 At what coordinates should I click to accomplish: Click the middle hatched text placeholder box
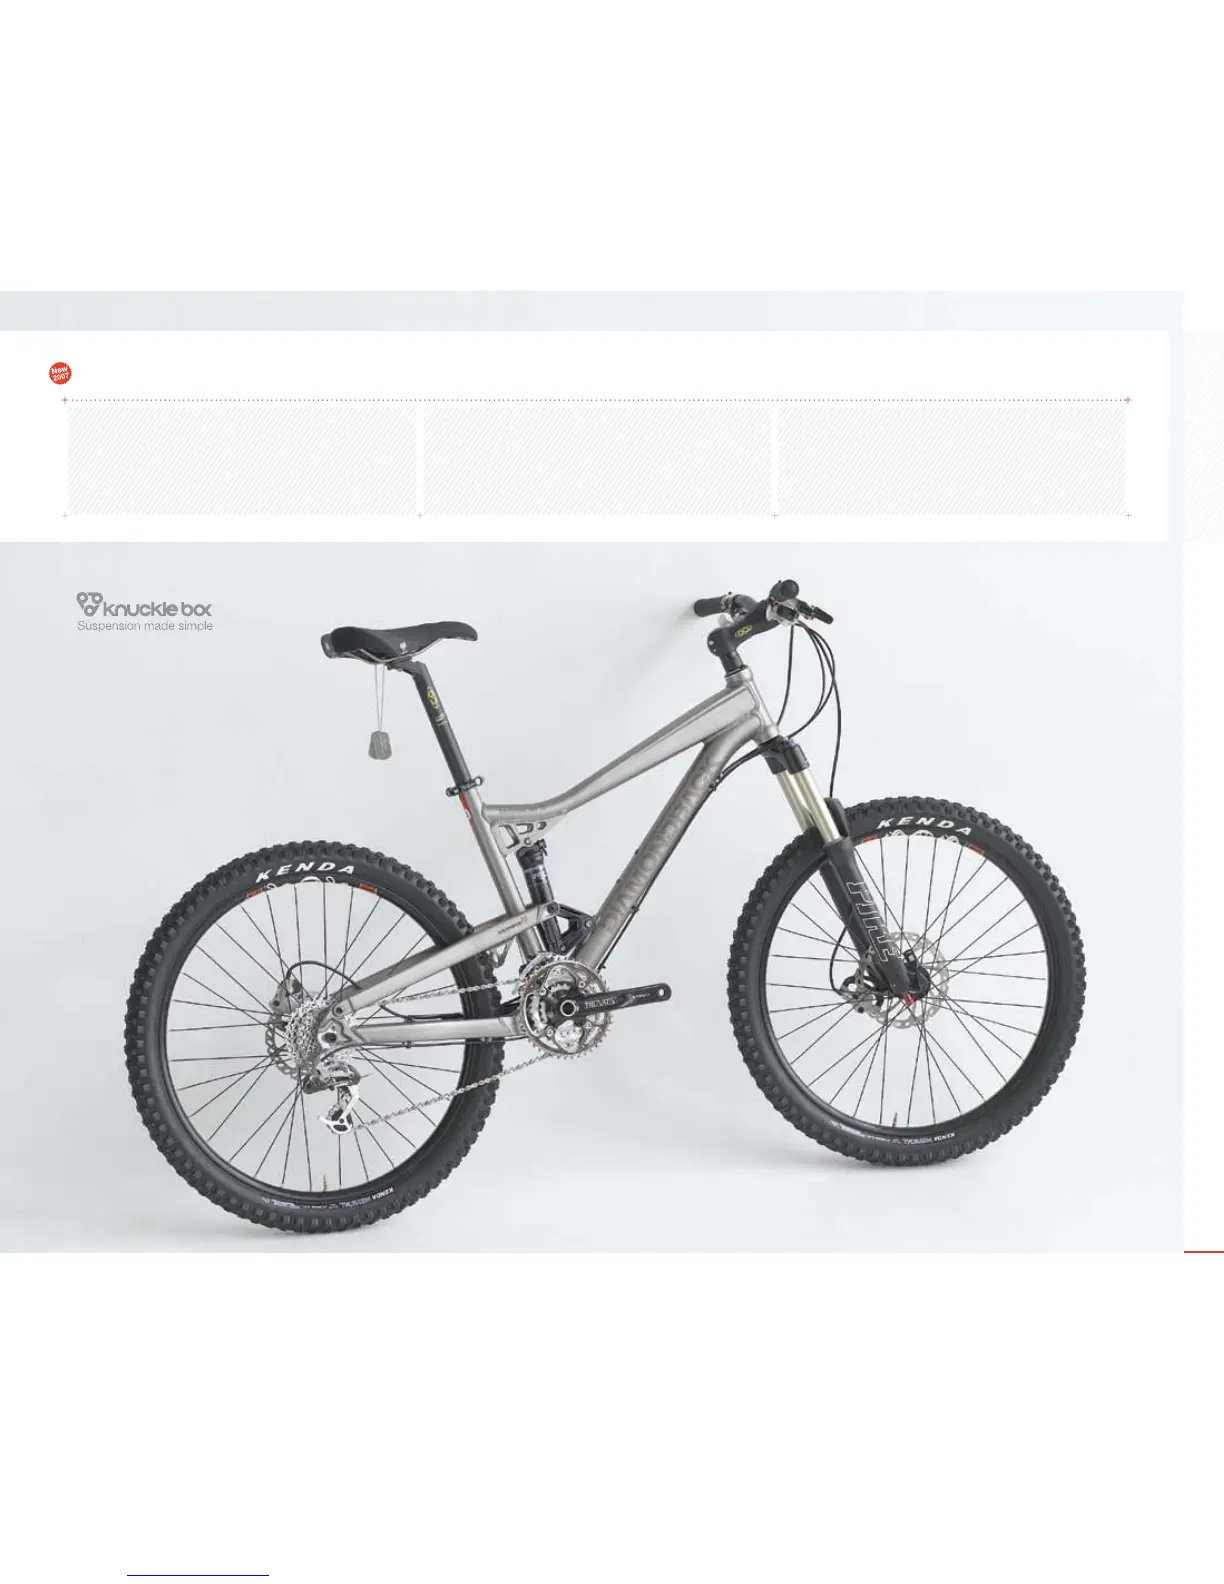click(x=597, y=460)
